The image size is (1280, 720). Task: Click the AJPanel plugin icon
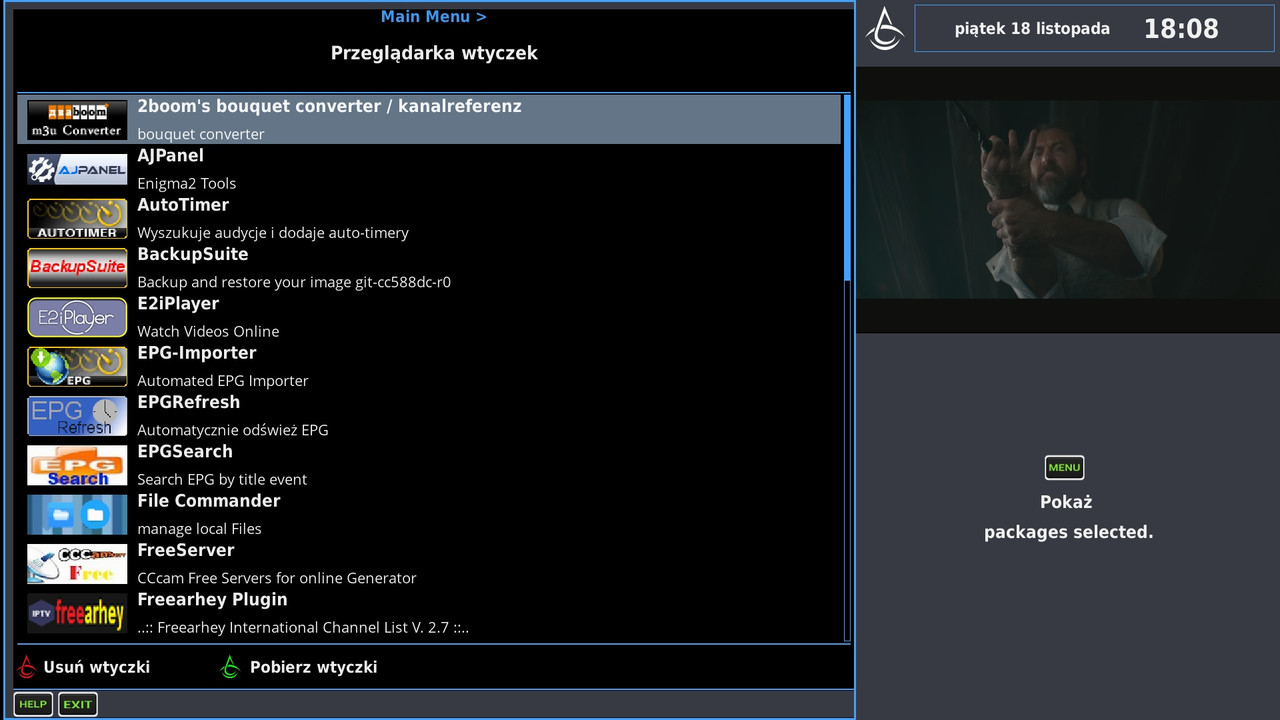77,169
